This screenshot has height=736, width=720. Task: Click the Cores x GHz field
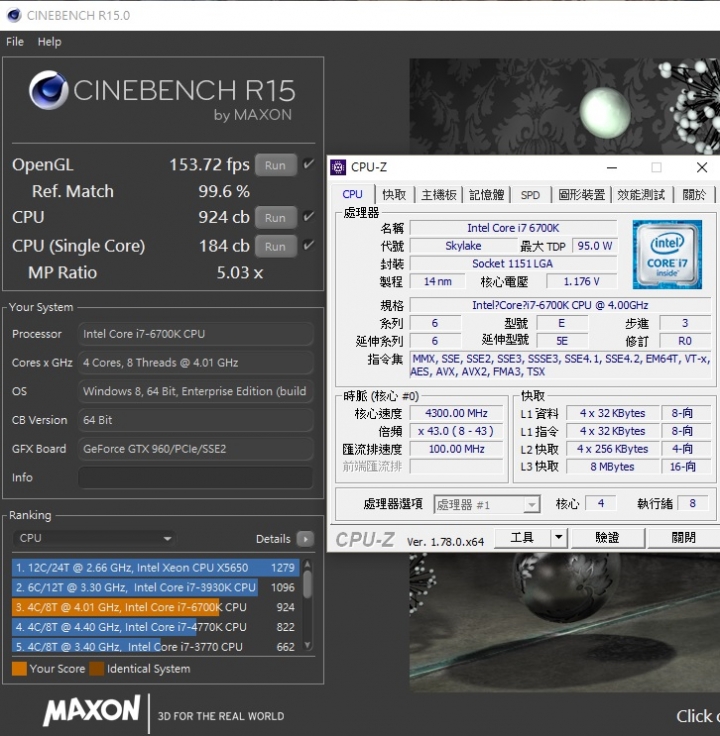tap(195, 363)
